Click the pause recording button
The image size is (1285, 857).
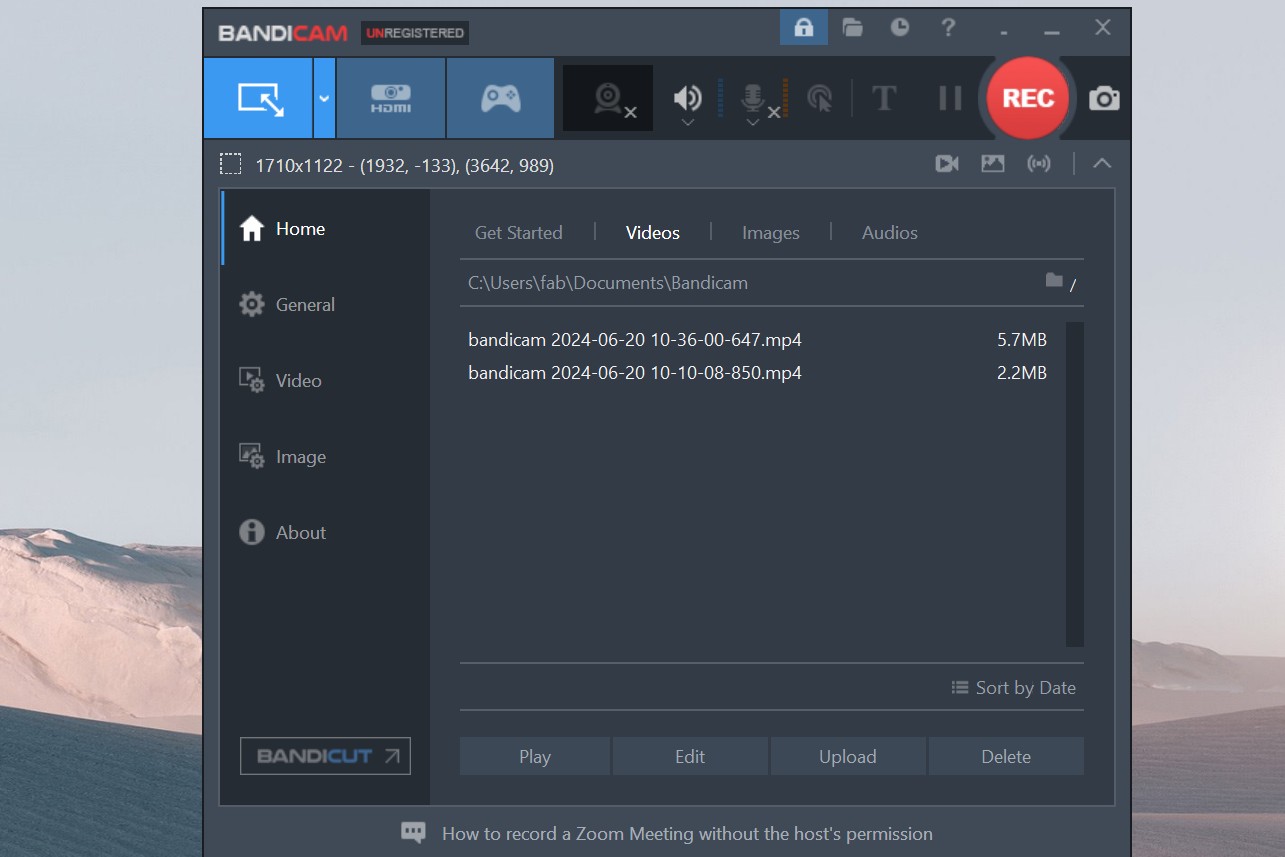[950, 98]
